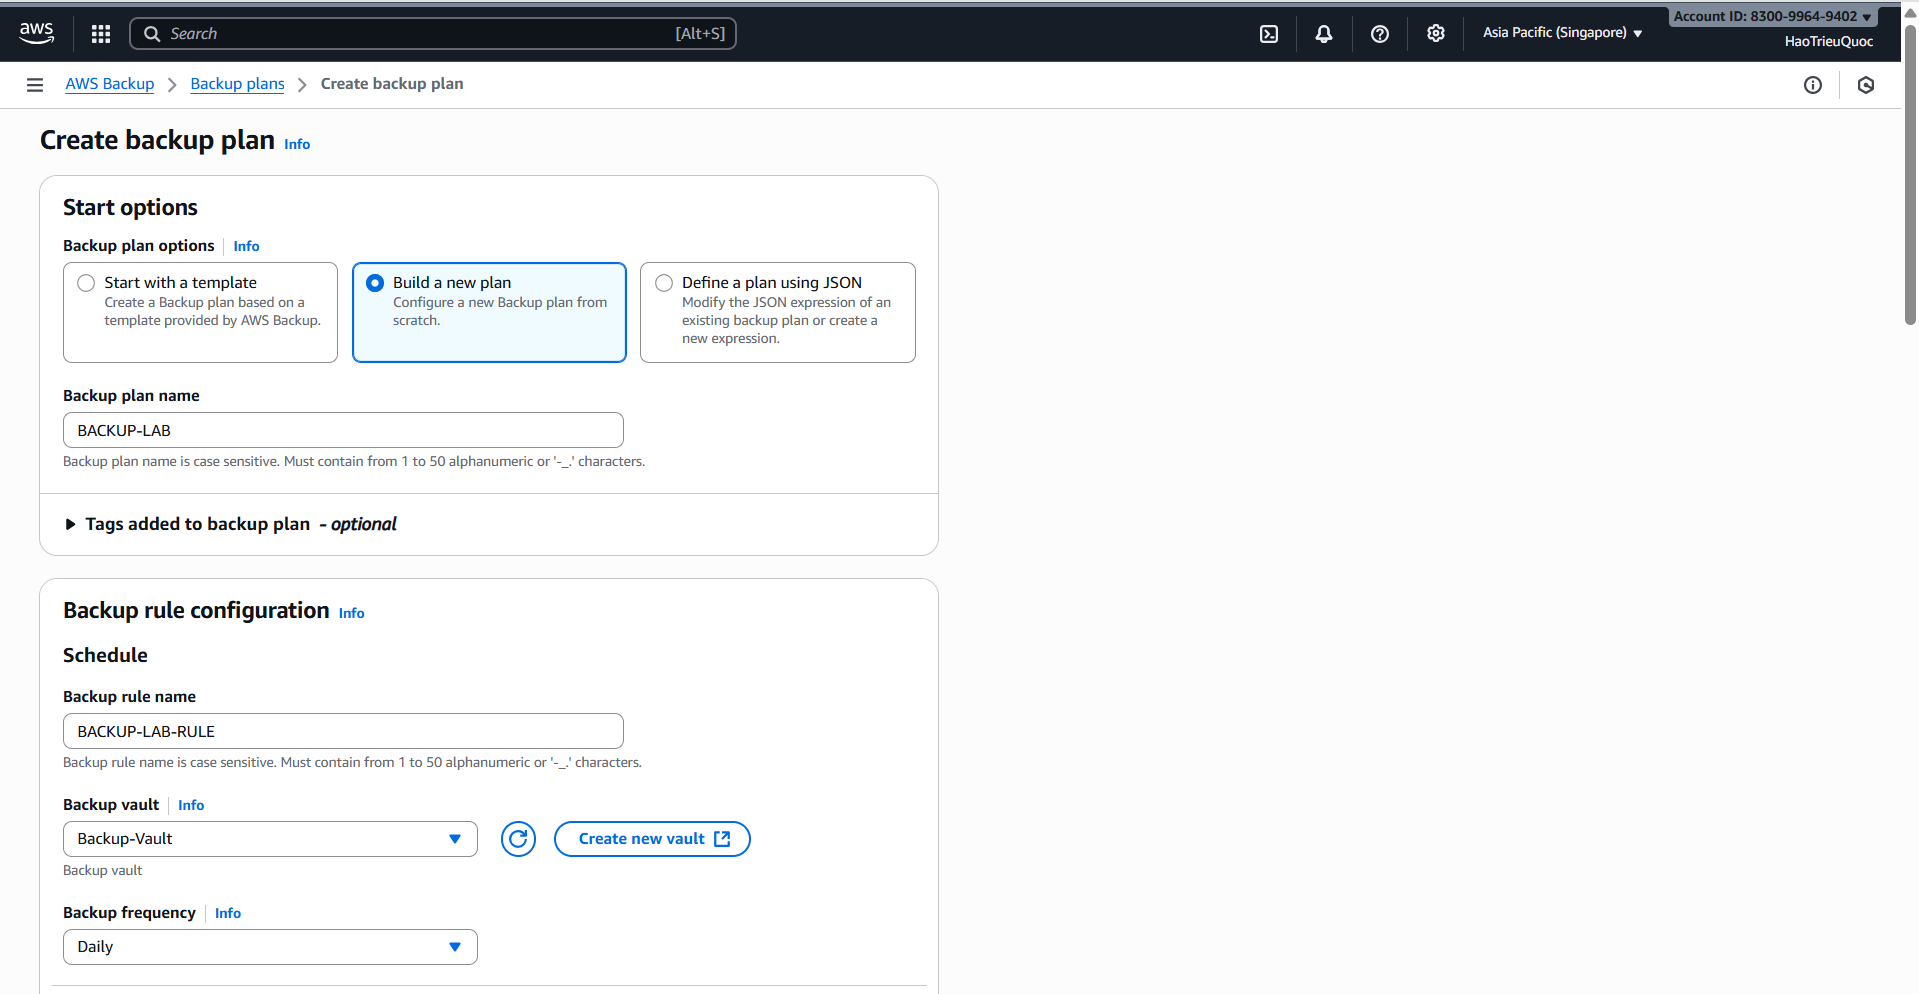1919x994 pixels.
Task: Open account settings gear
Action: [x=1435, y=33]
